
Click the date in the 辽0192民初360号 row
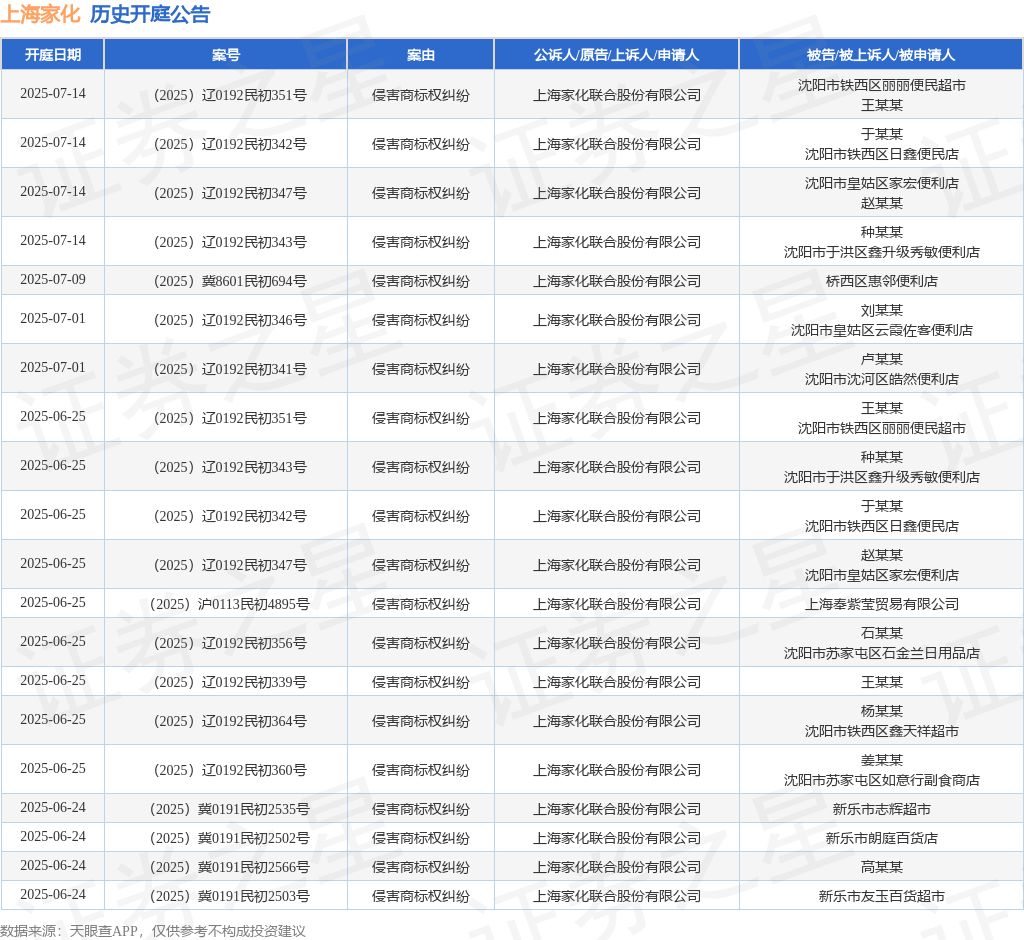[53, 769]
